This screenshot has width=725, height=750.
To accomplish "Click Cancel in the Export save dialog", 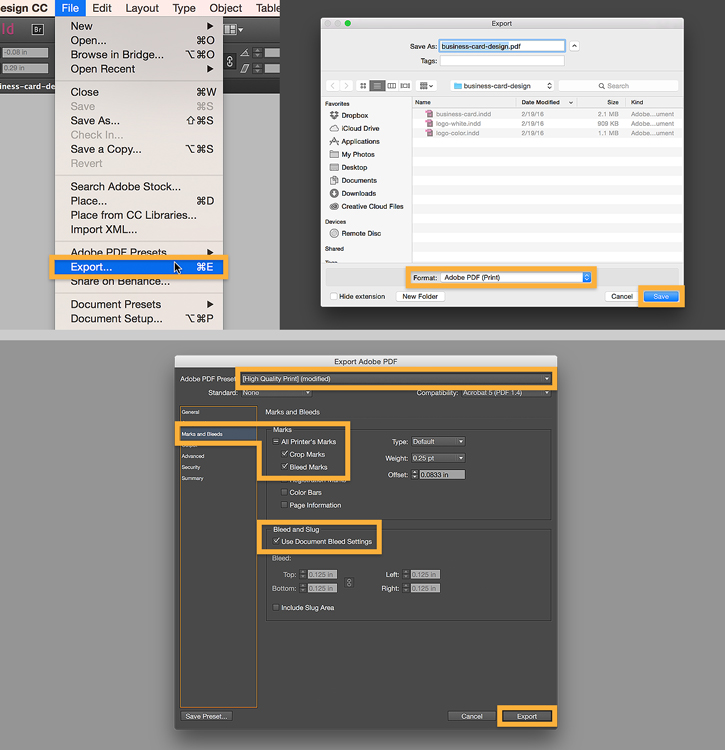I will pos(622,296).
